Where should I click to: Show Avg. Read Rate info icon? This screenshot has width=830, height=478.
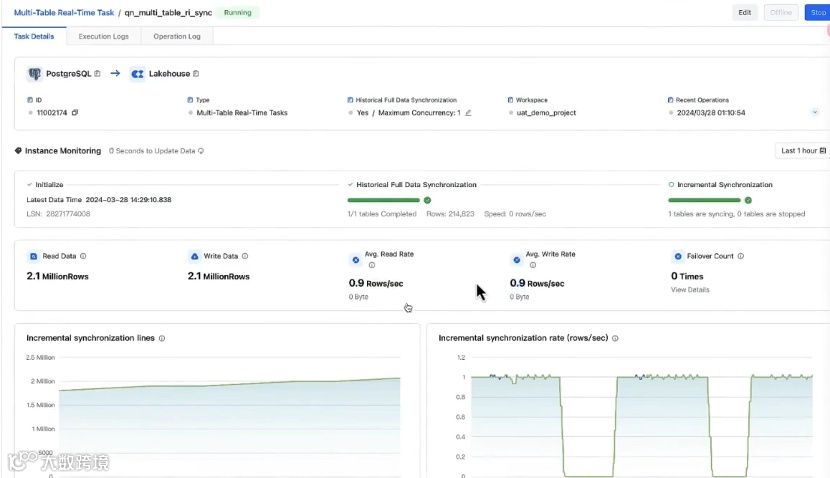coord(372,265)
